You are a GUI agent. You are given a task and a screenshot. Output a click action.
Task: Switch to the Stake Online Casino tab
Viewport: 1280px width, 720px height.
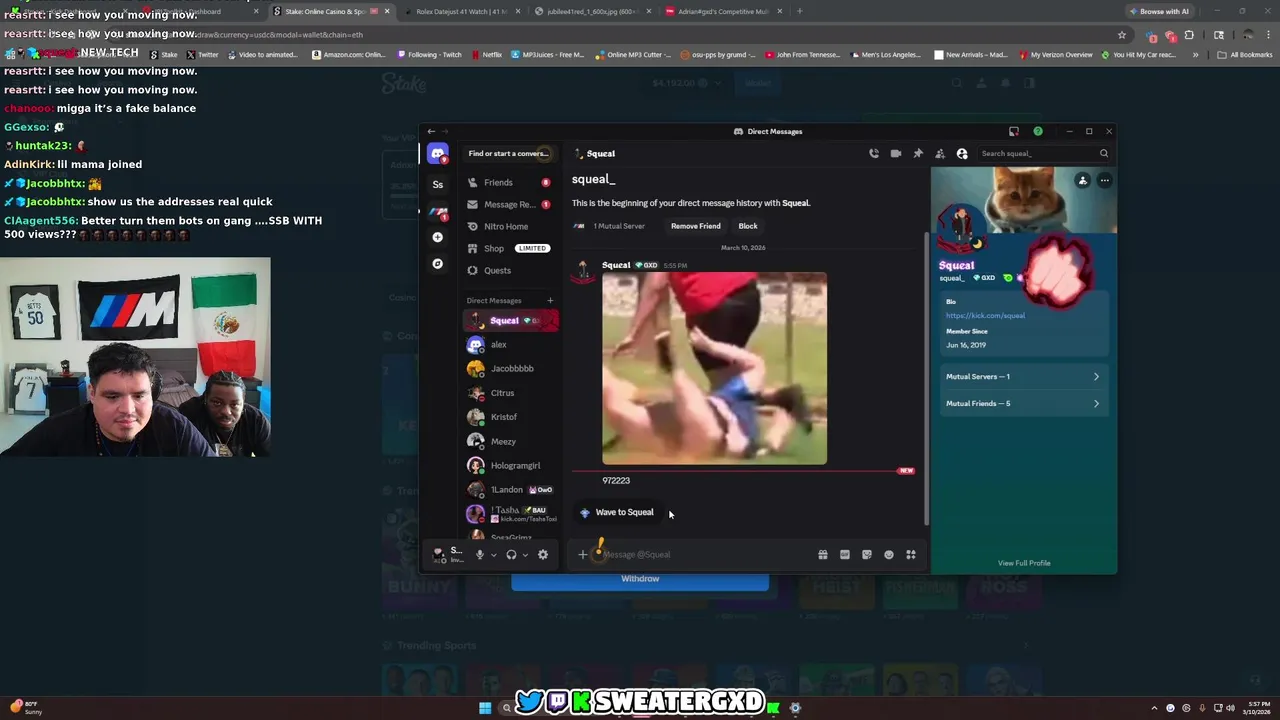tap(324, 11)
